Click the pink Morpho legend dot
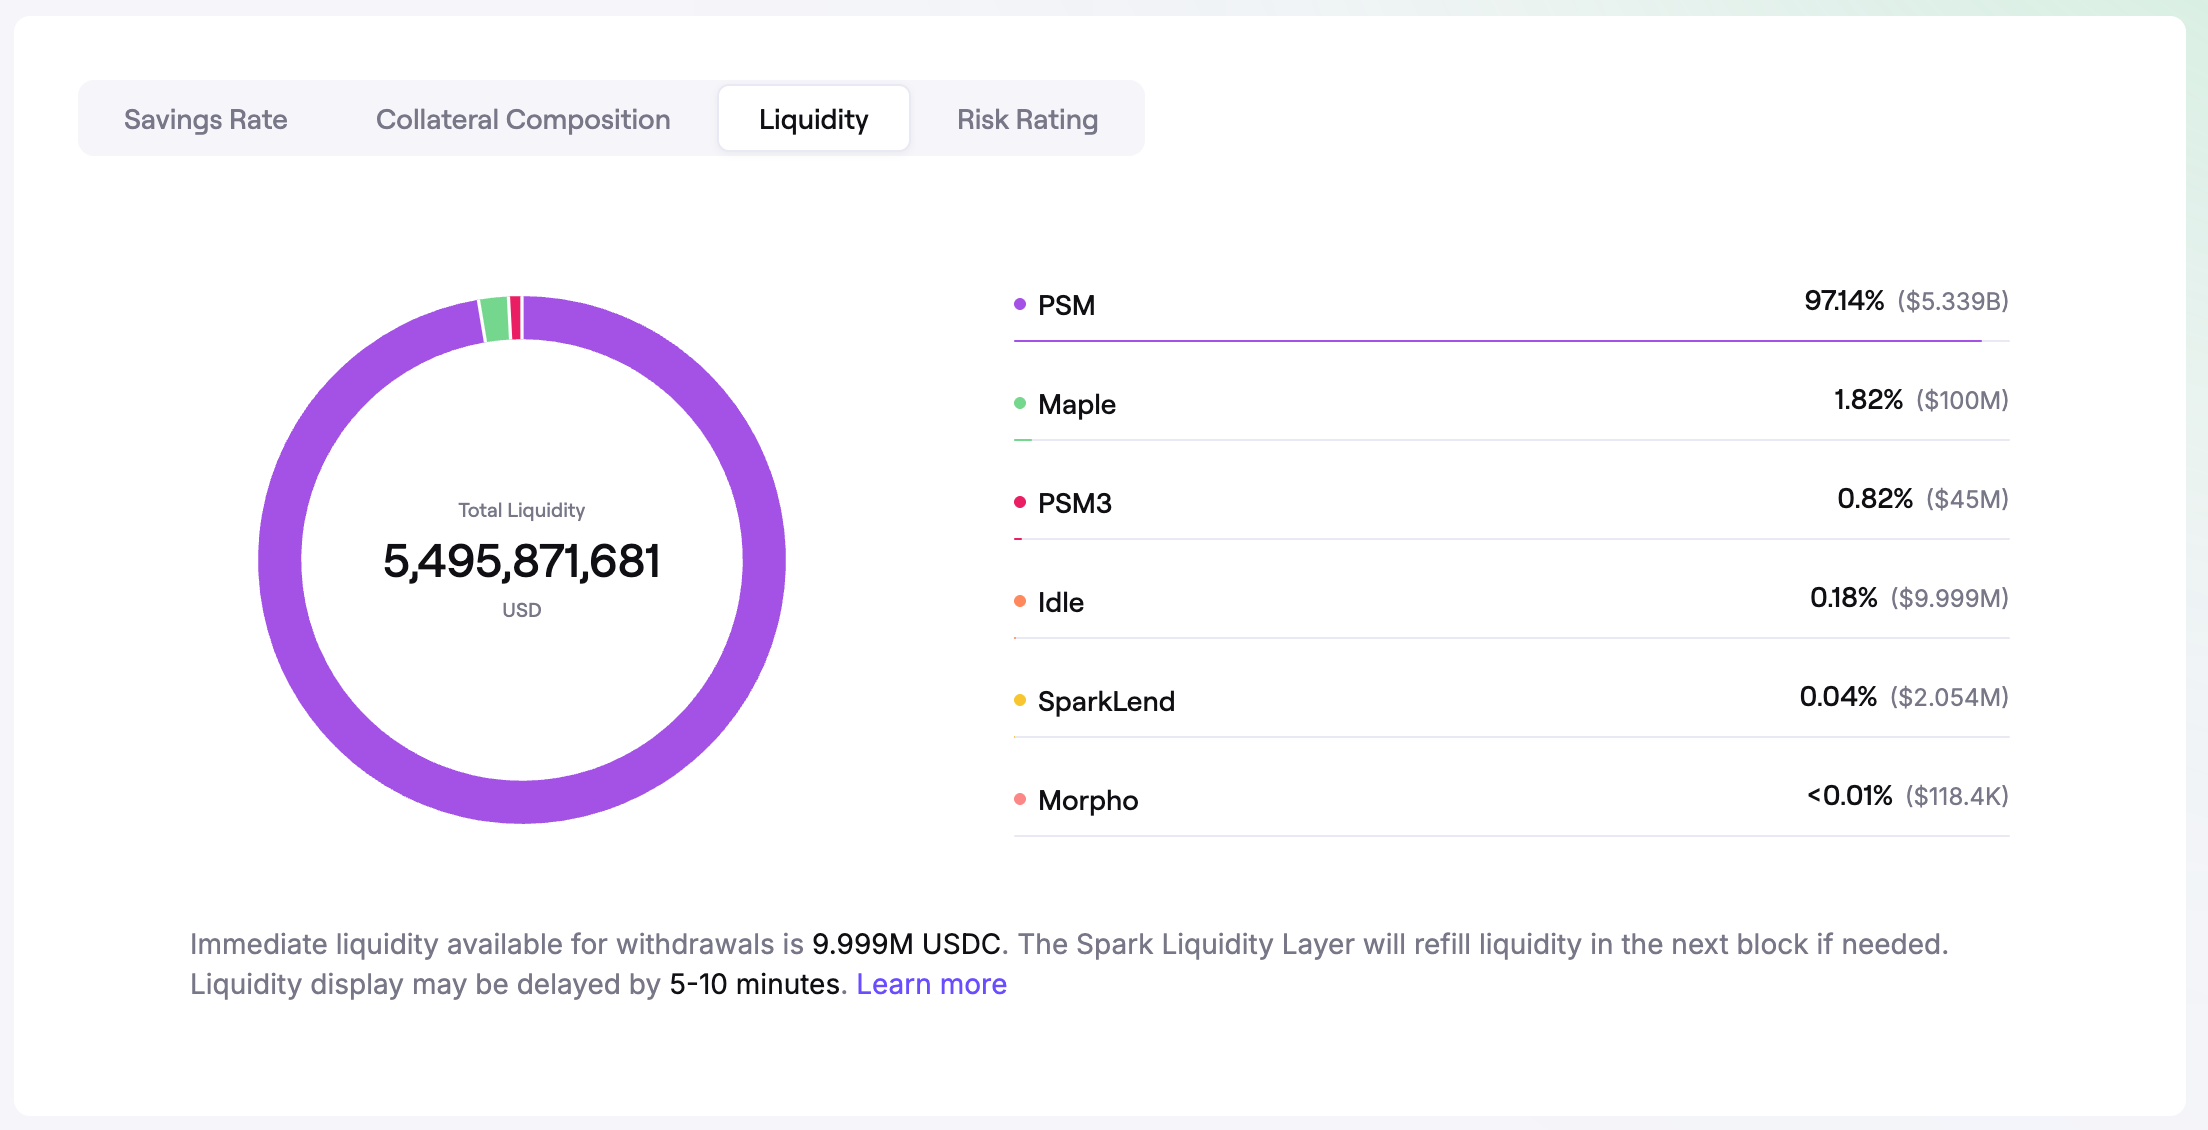The image size is (2208, 1130). click(1020, 799)
